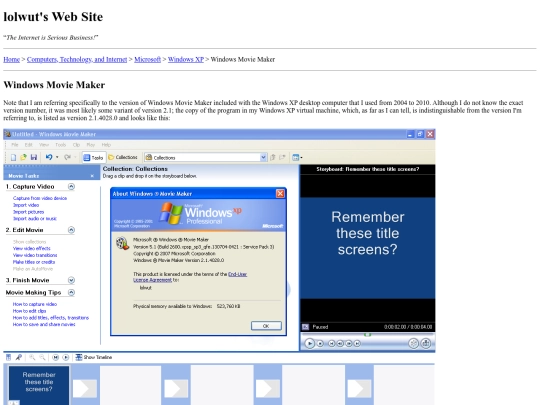Close the About Windows Movie Maker dialog
Viewport: 540px width, 405px height.
click(280, 194)
